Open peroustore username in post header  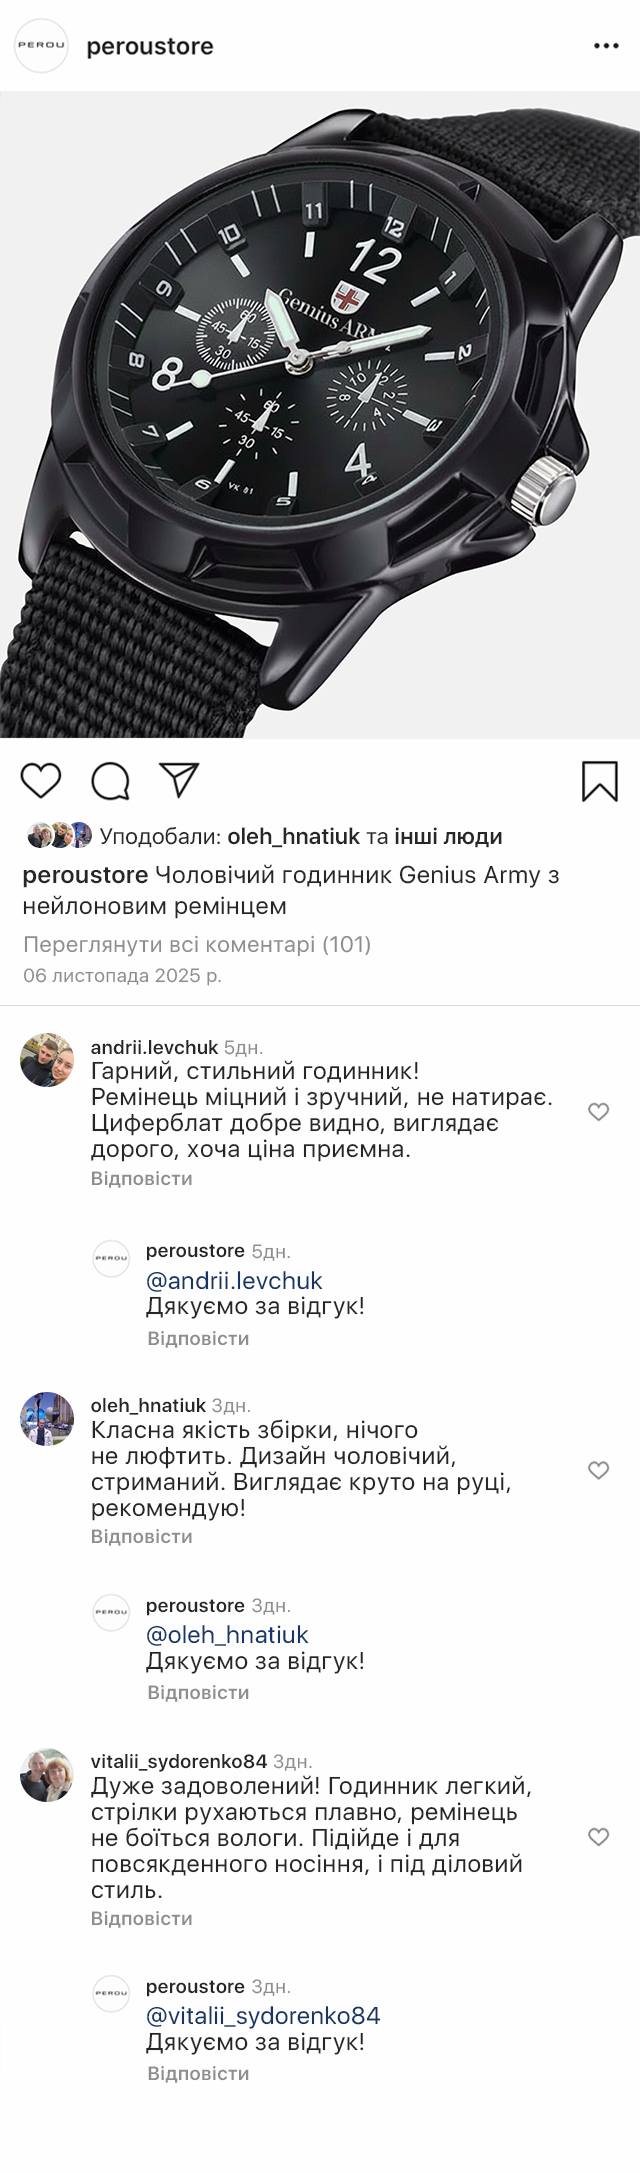[150, 46]
